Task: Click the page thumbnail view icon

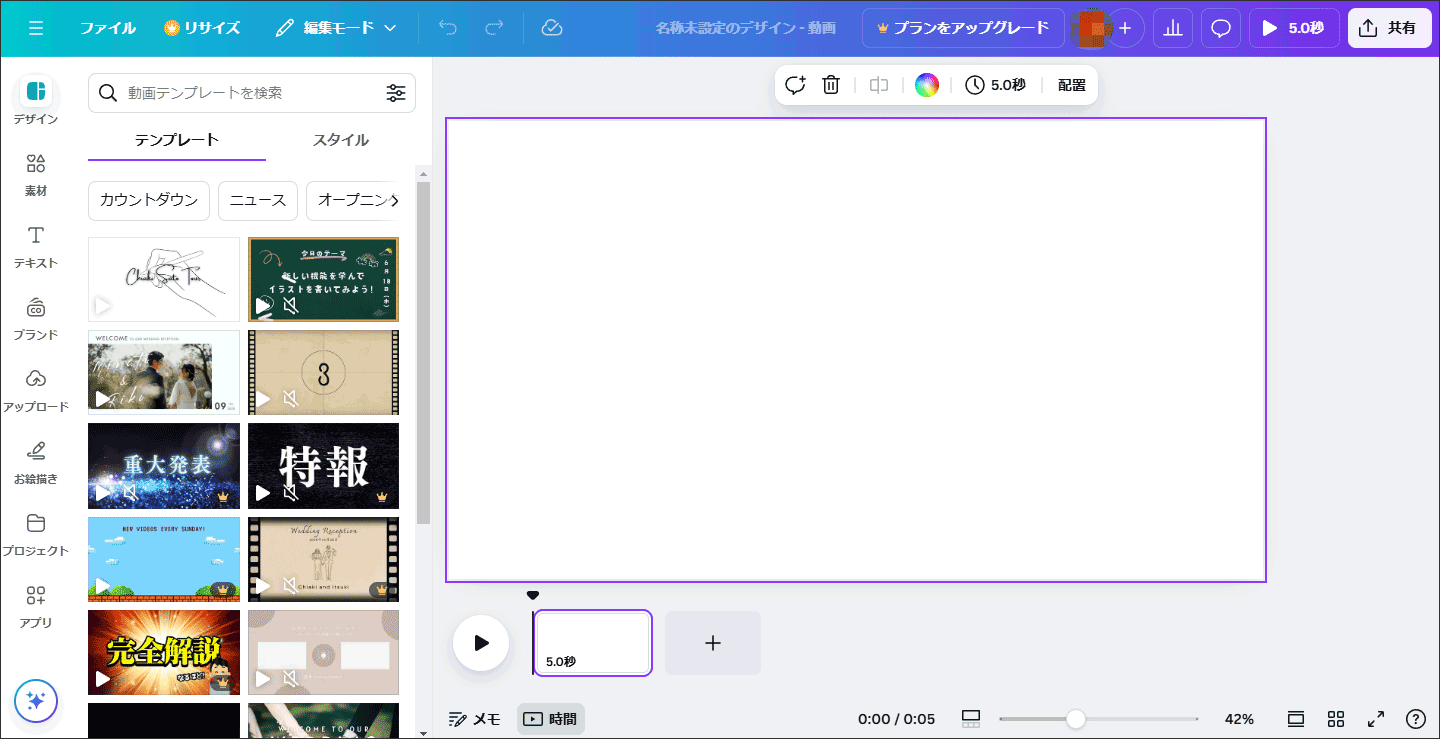Action: tap(970, 719)
